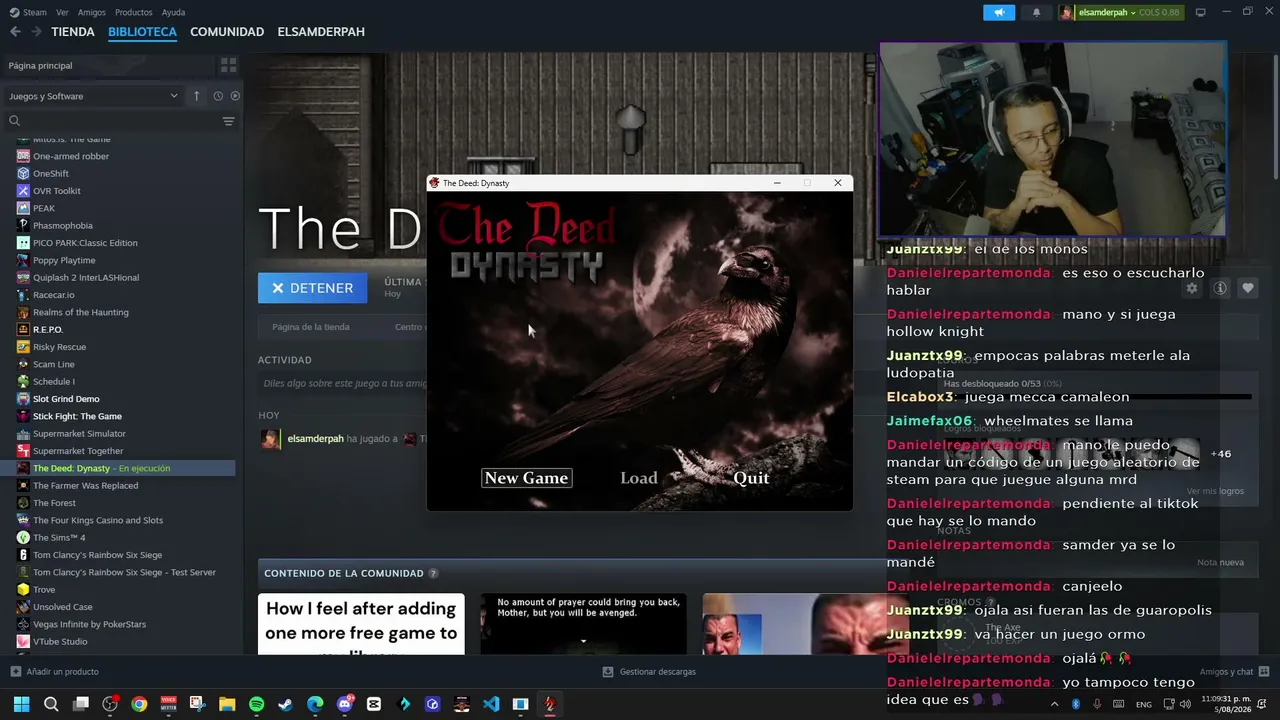This screenshot has width=1280, height=720.
Task: Collapse library list with the up-arrow icon
Action: pyautogui.click(x=197, y=96)
